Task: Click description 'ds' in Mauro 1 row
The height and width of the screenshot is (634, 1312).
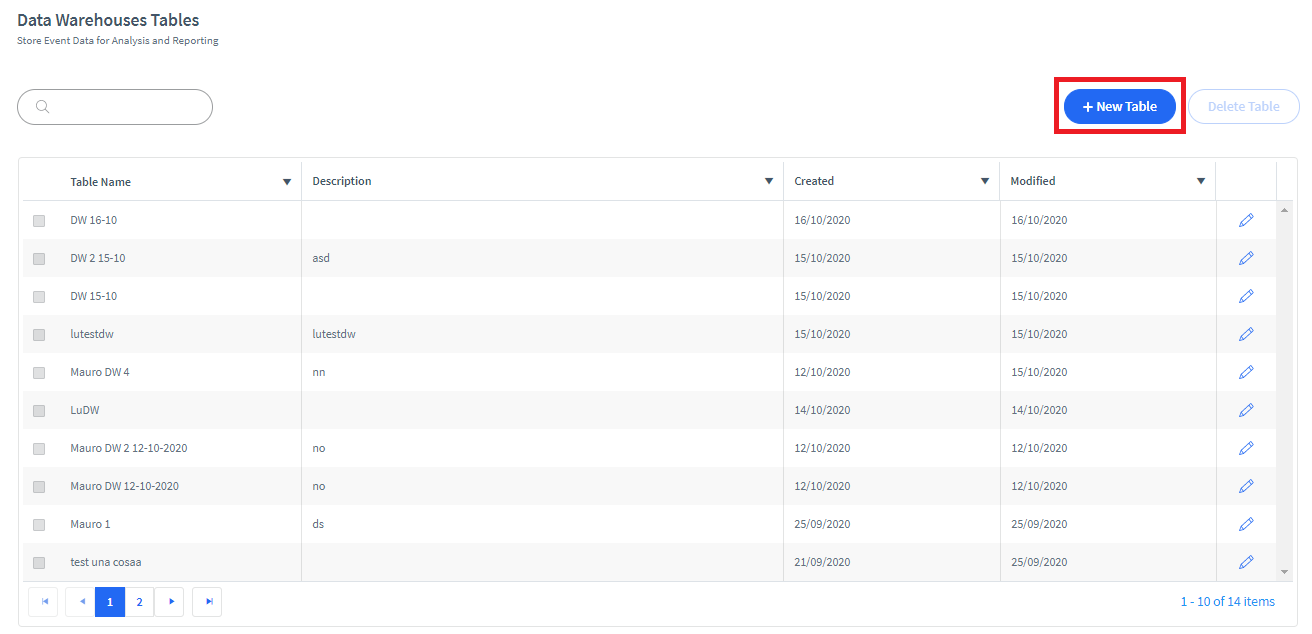Action: click(x=318, y=524)
